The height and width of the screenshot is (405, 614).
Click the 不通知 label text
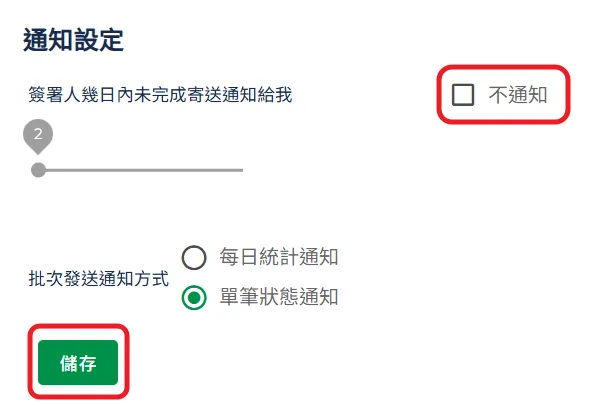point(517,95)
